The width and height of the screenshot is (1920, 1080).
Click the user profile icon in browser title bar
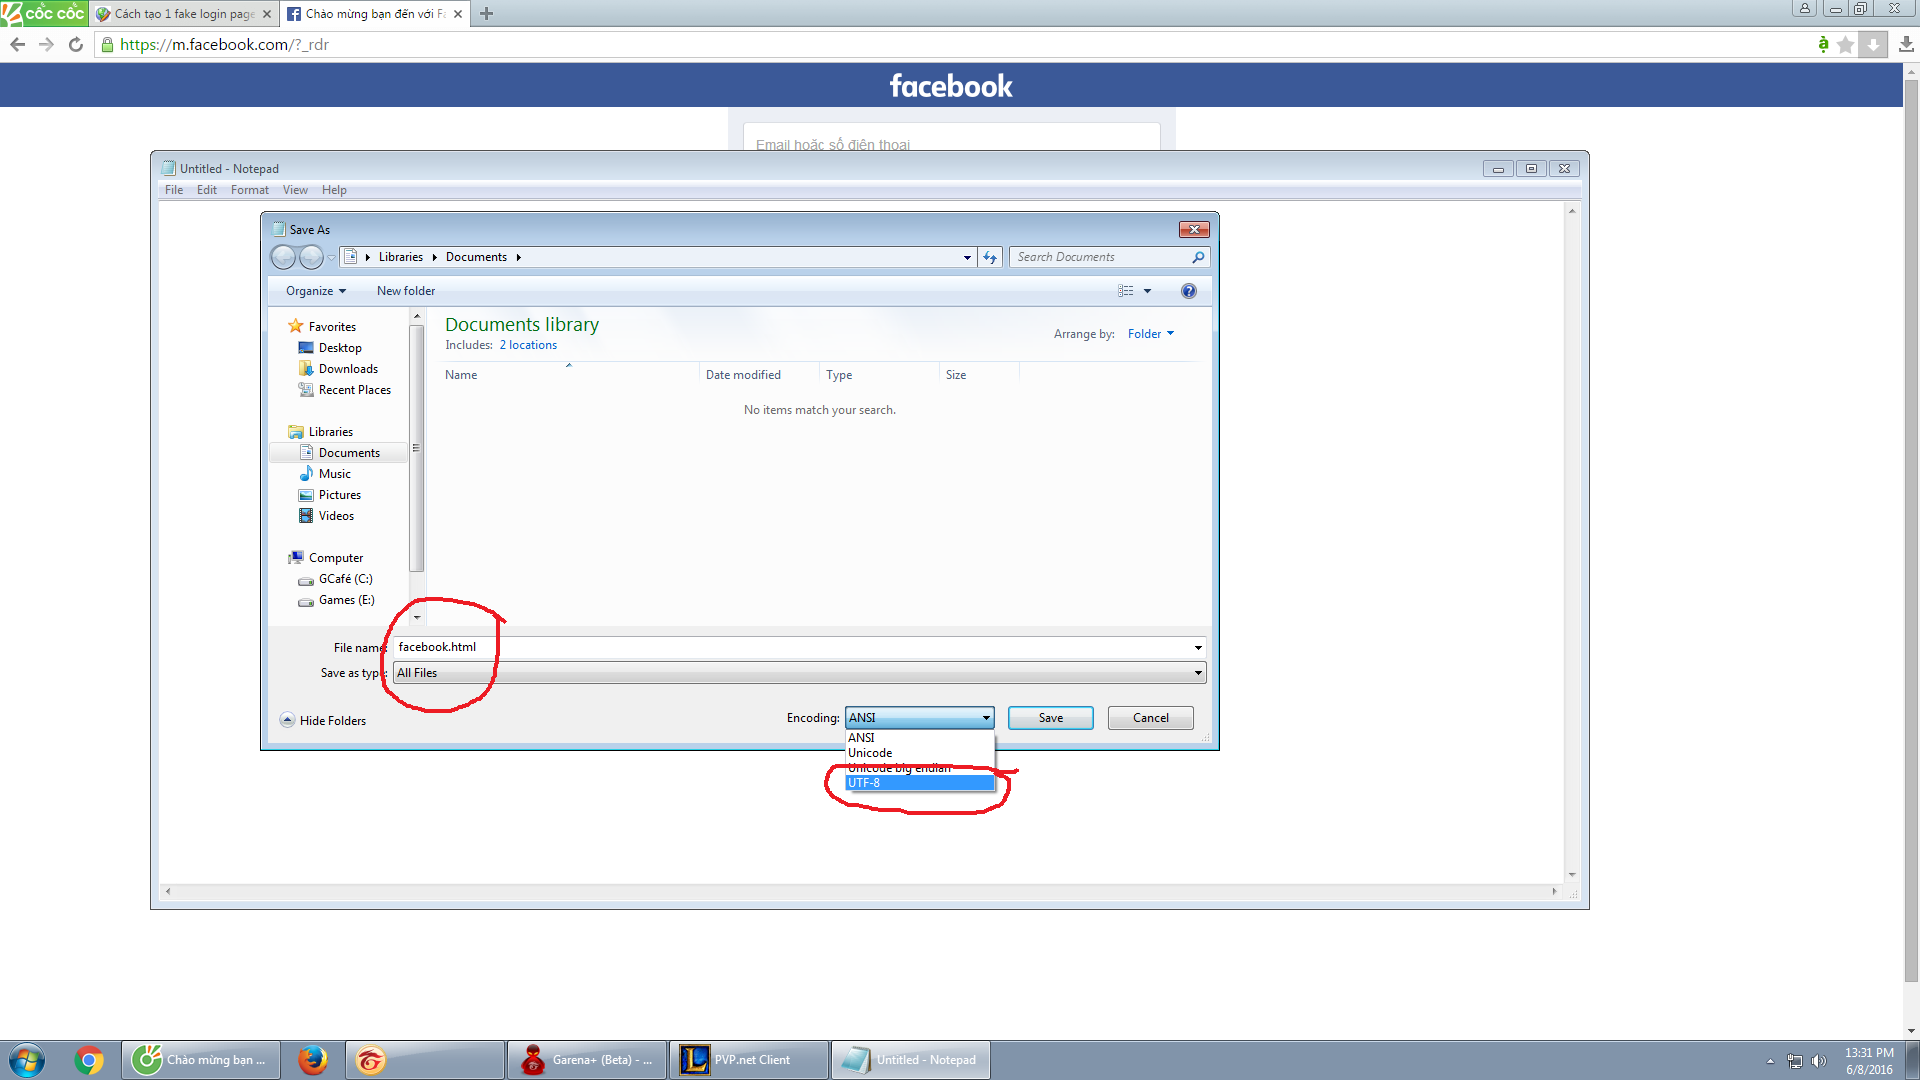tap(1804, 9)
